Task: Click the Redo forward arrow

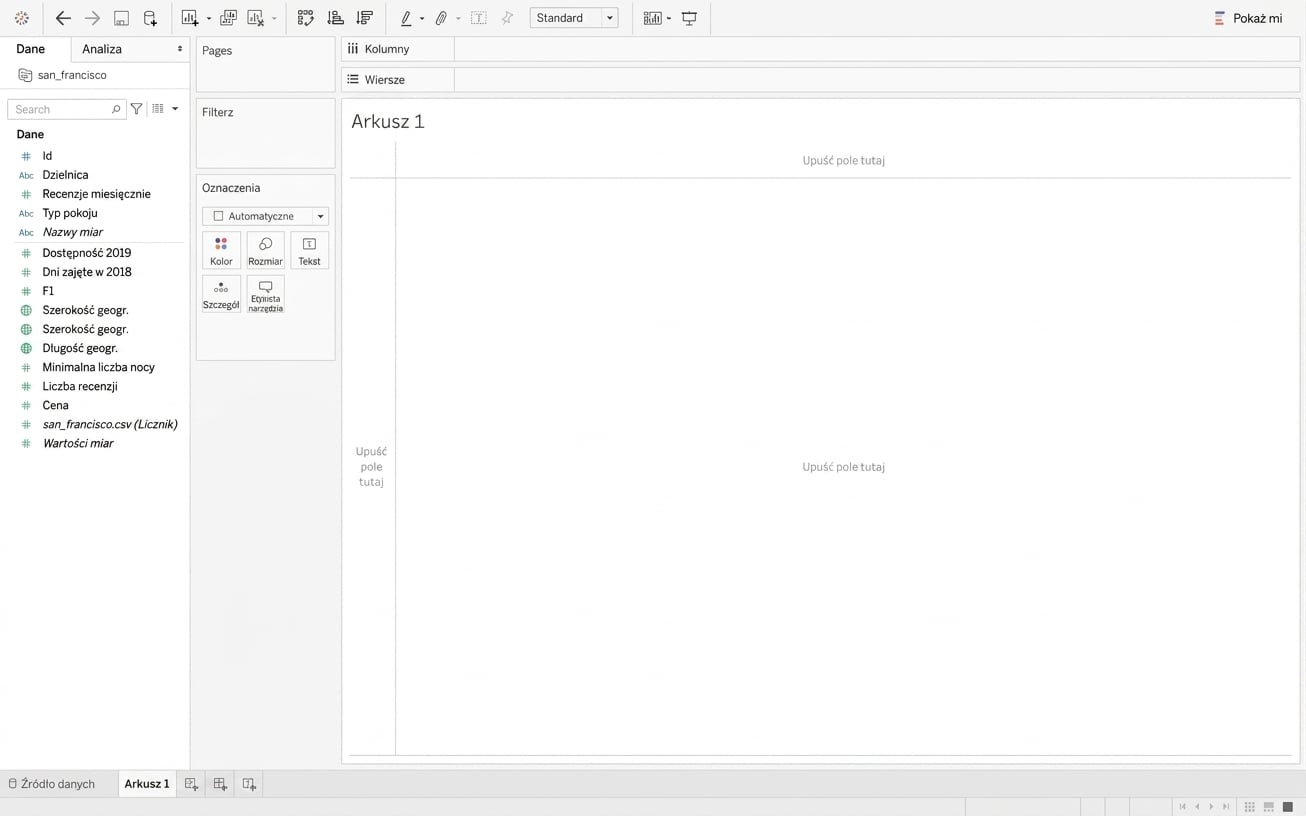Action: 92,18
